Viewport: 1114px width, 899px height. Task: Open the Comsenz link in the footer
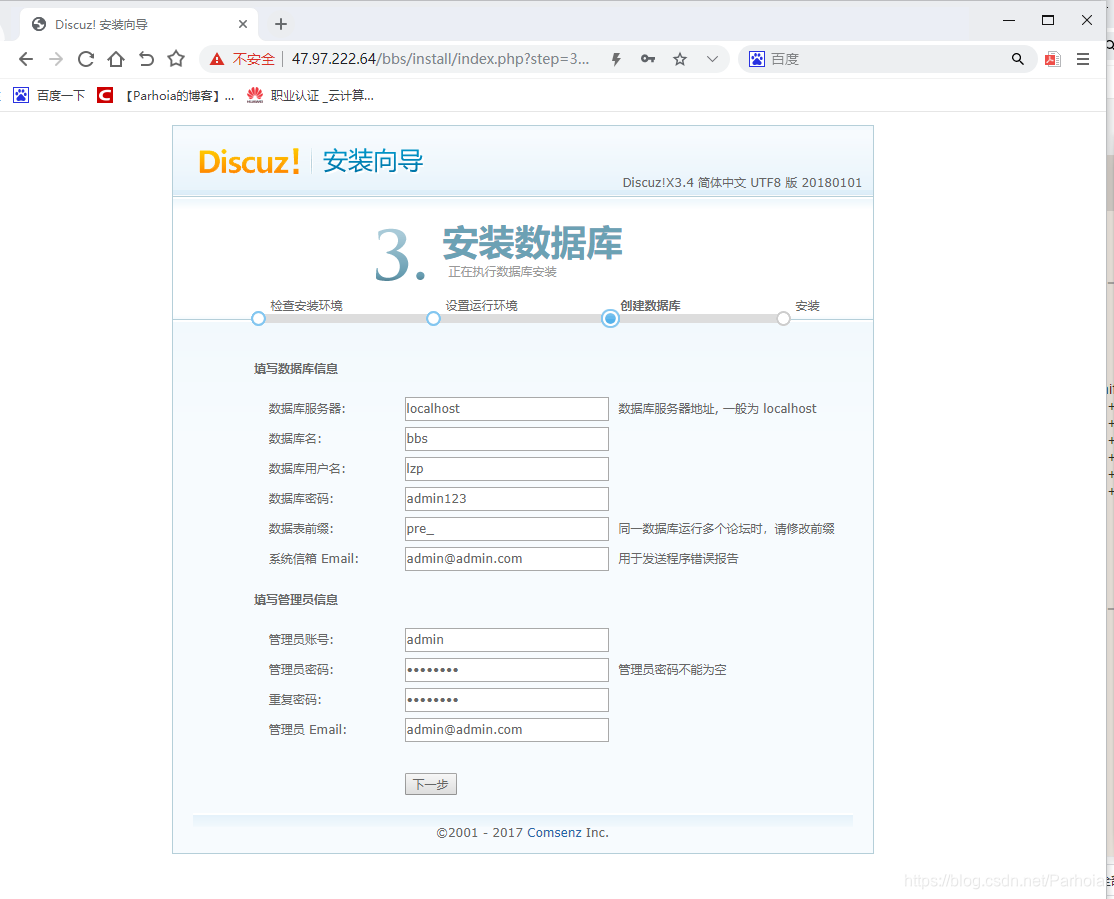(554, 832)
